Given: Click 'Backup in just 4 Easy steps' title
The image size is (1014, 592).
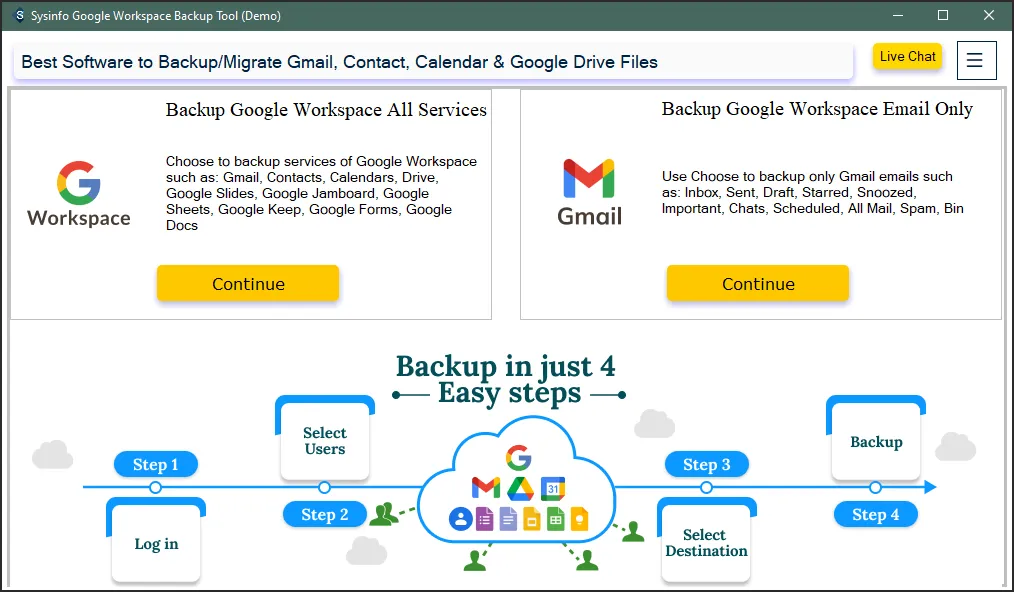Looking at the screenshot, I should 508,379.
